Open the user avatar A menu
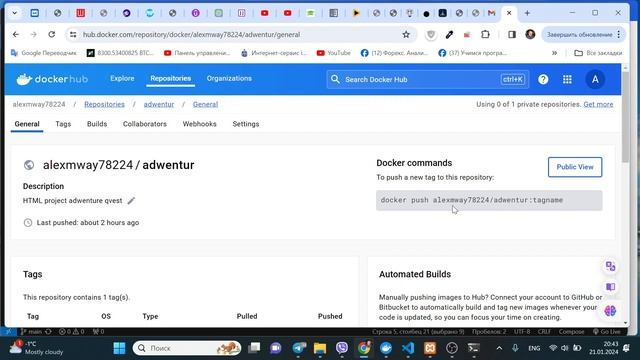The width and height of the screenshot is (640, 360). tap(595, 79)
